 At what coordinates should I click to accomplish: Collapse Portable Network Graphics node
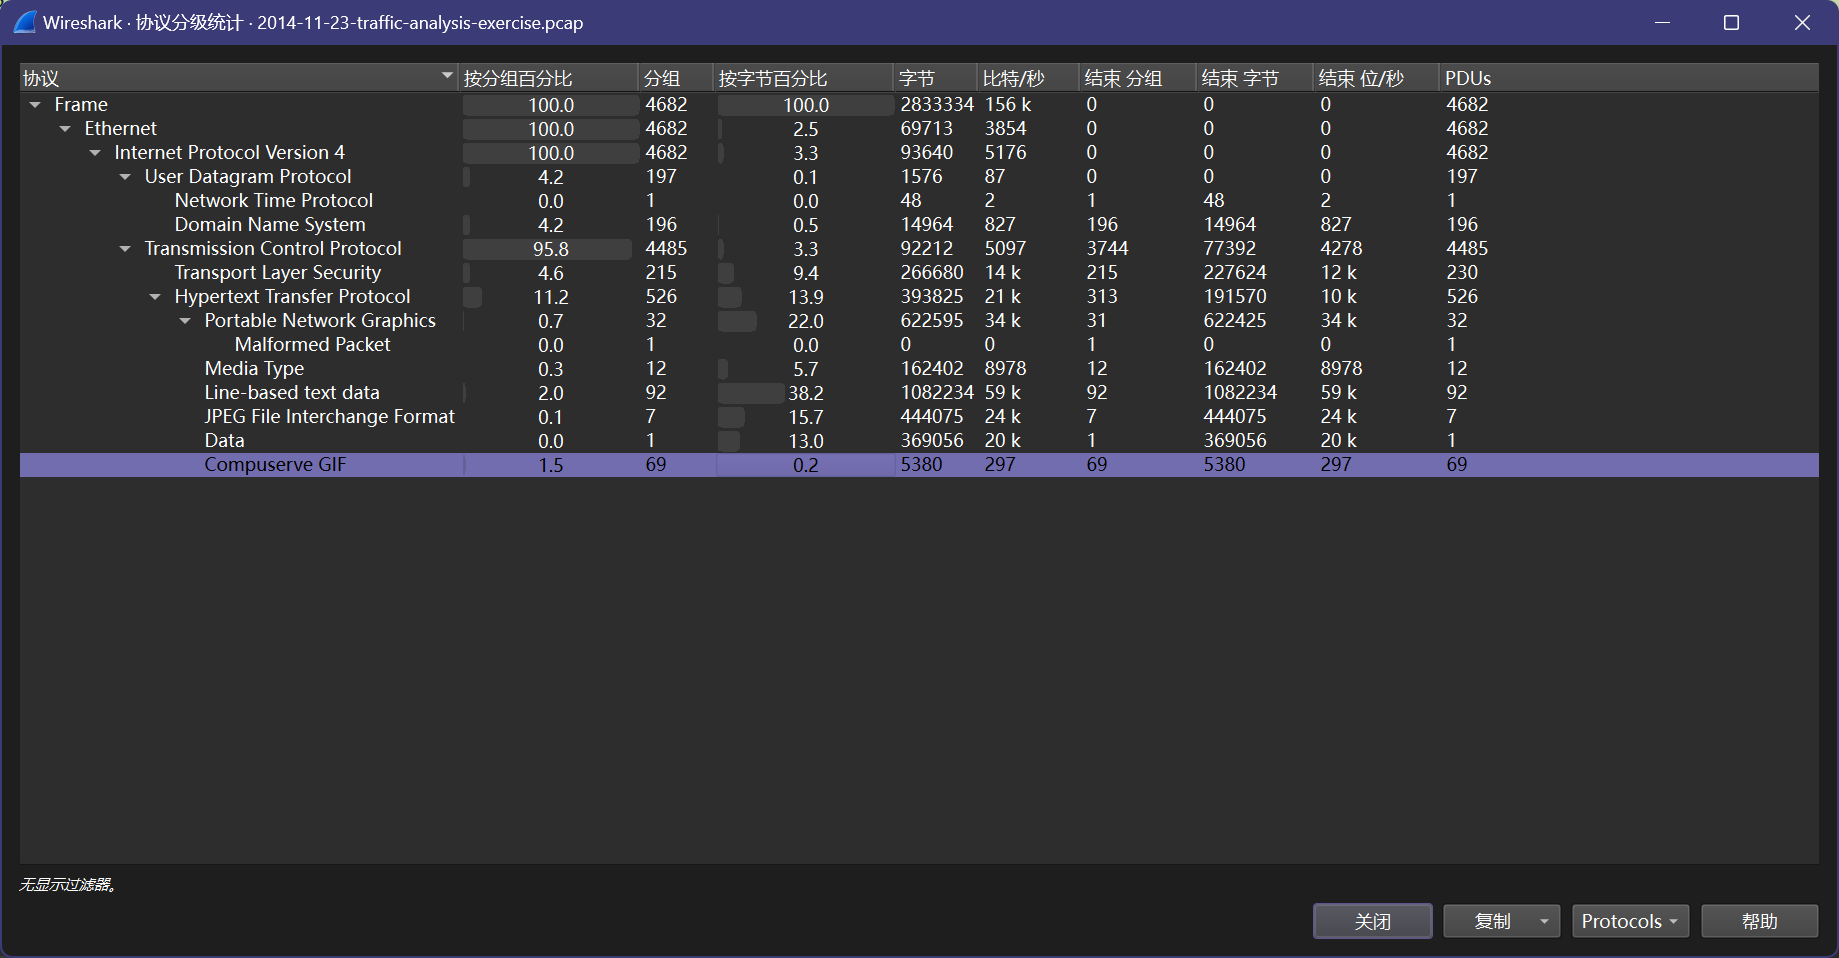(185, 321)
